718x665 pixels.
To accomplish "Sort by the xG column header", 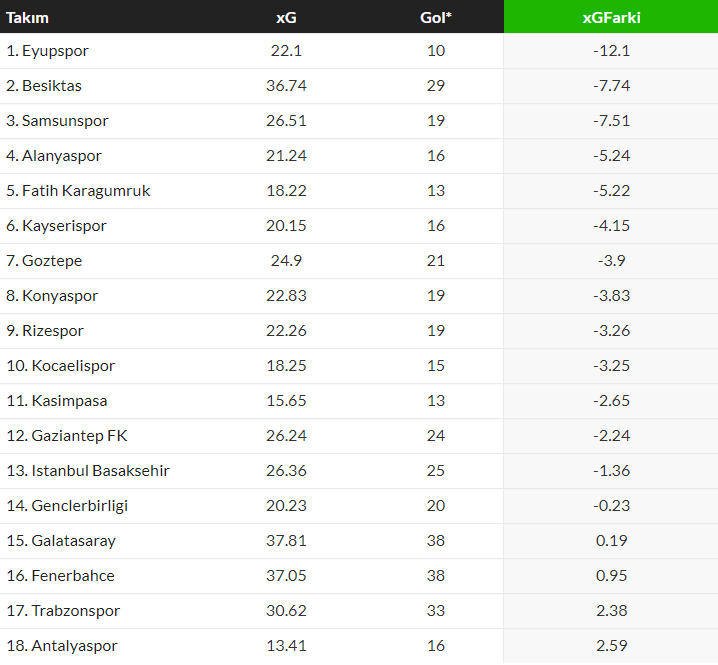I will [x=286, y=17].
